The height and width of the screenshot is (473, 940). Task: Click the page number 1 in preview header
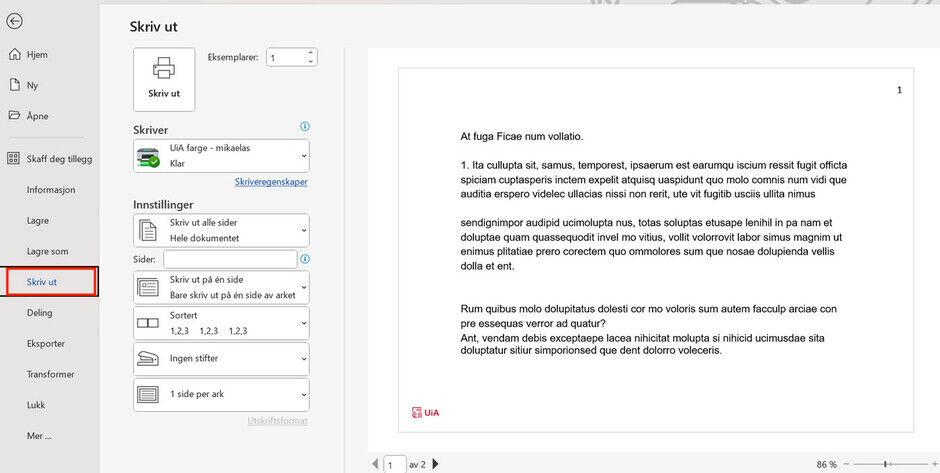click(899, 90)
